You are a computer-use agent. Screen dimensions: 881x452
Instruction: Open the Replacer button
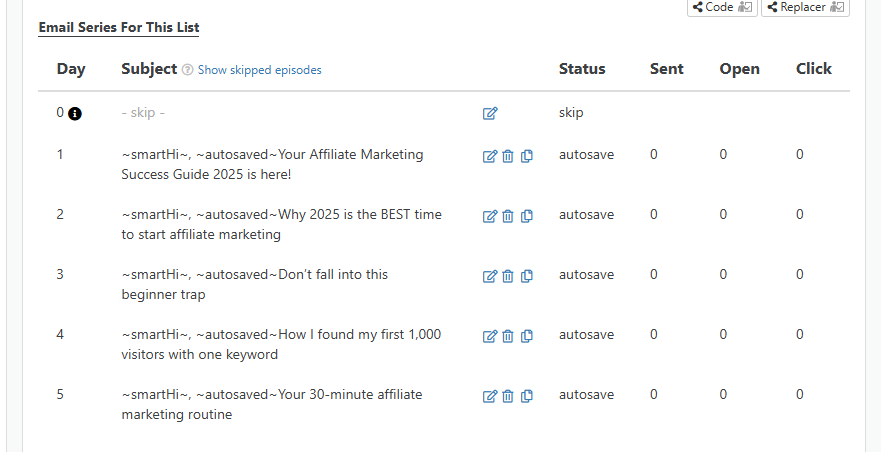click(805, 7)
